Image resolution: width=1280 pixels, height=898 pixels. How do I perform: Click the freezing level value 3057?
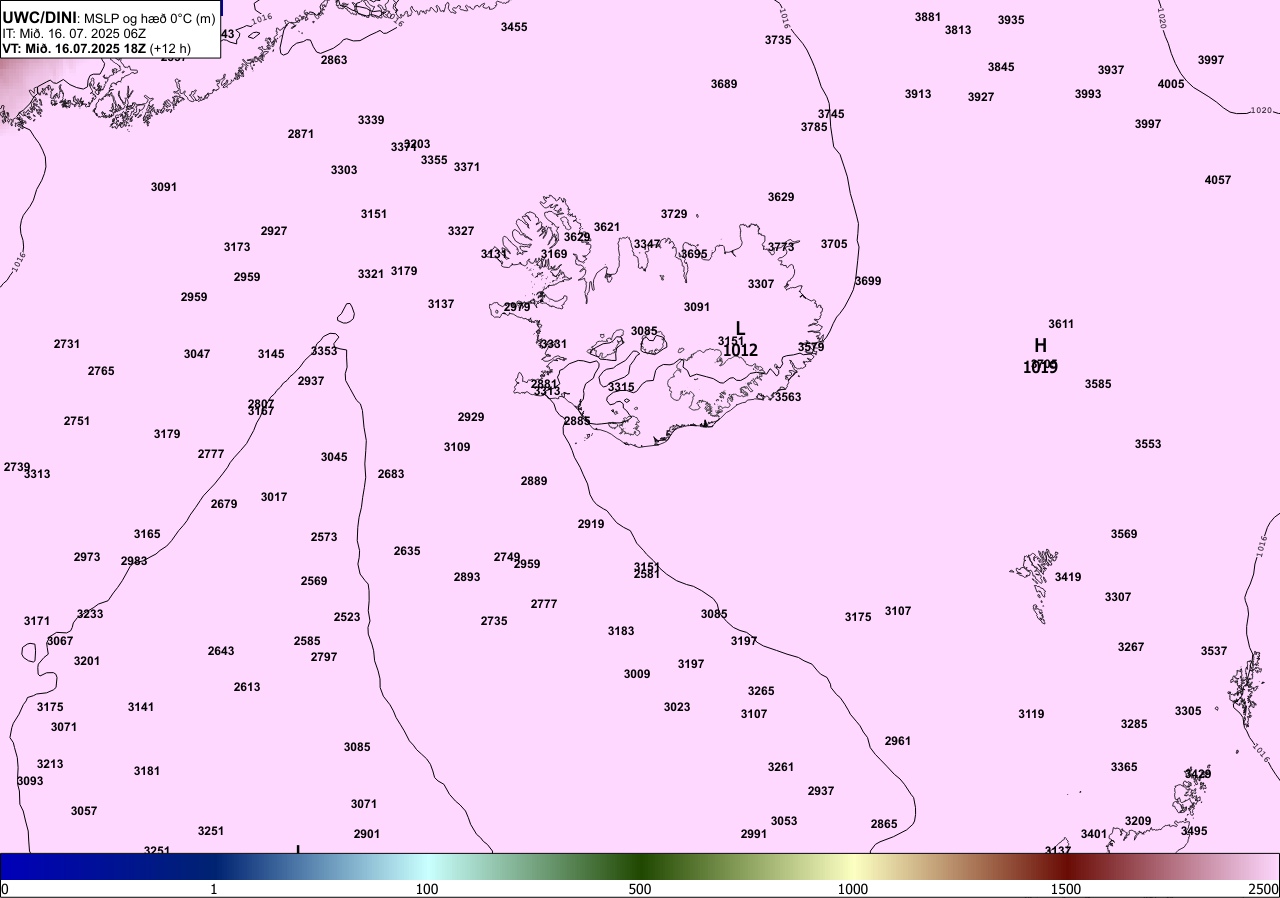pos(84,811)
